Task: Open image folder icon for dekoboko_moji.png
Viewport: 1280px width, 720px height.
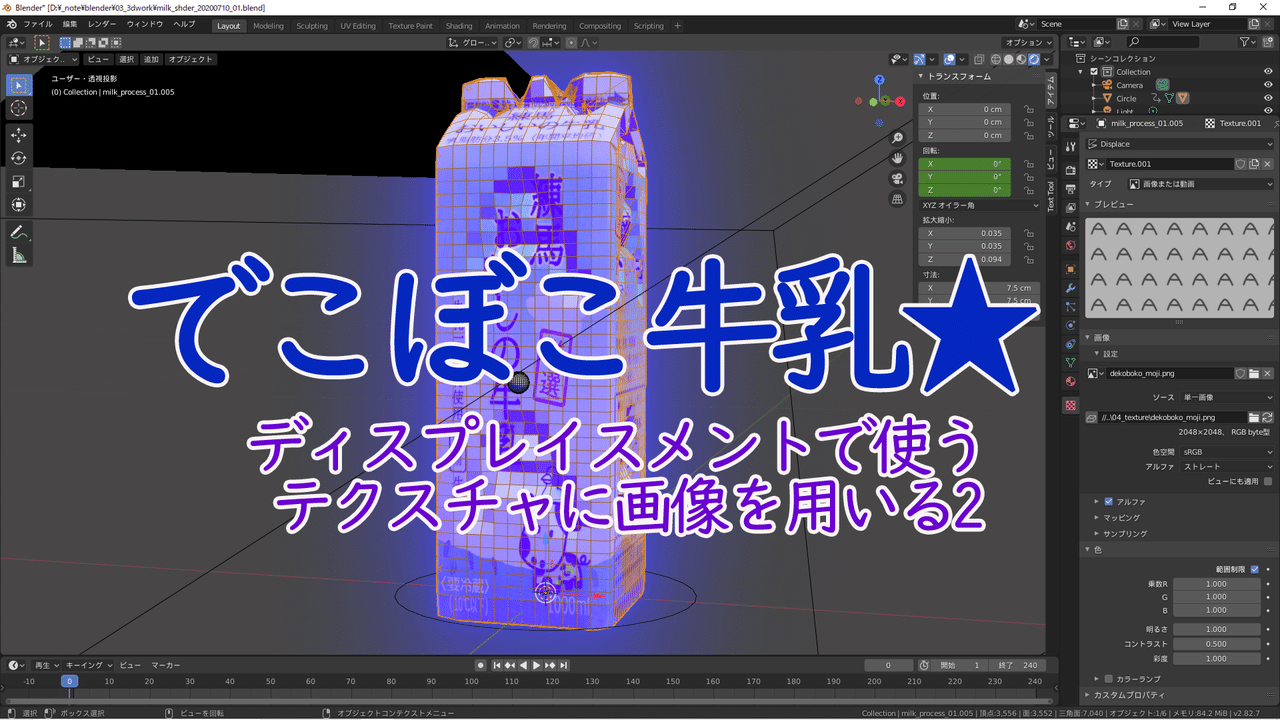Action: tap(1253, 373)
